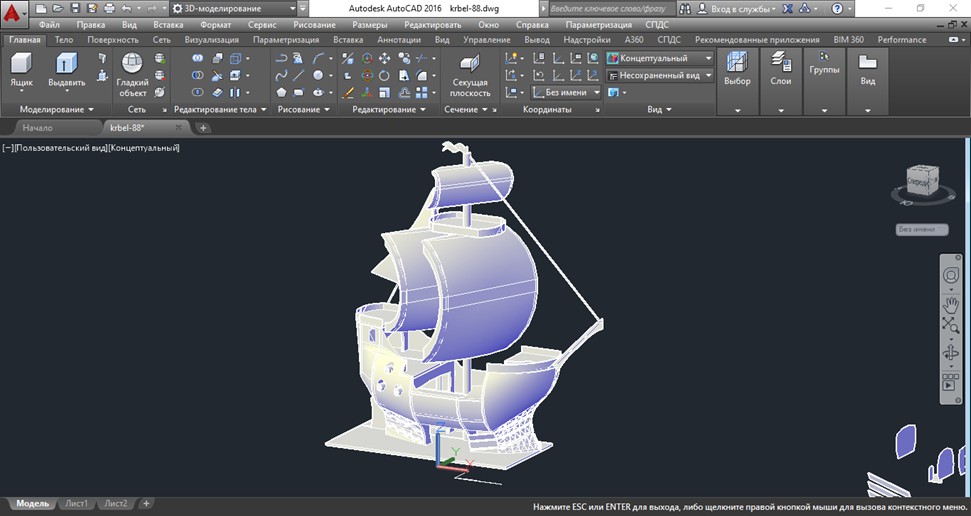Select the Ящик (Box) modeling tool
Screen dimensions: 971x516
coord(22,71)
